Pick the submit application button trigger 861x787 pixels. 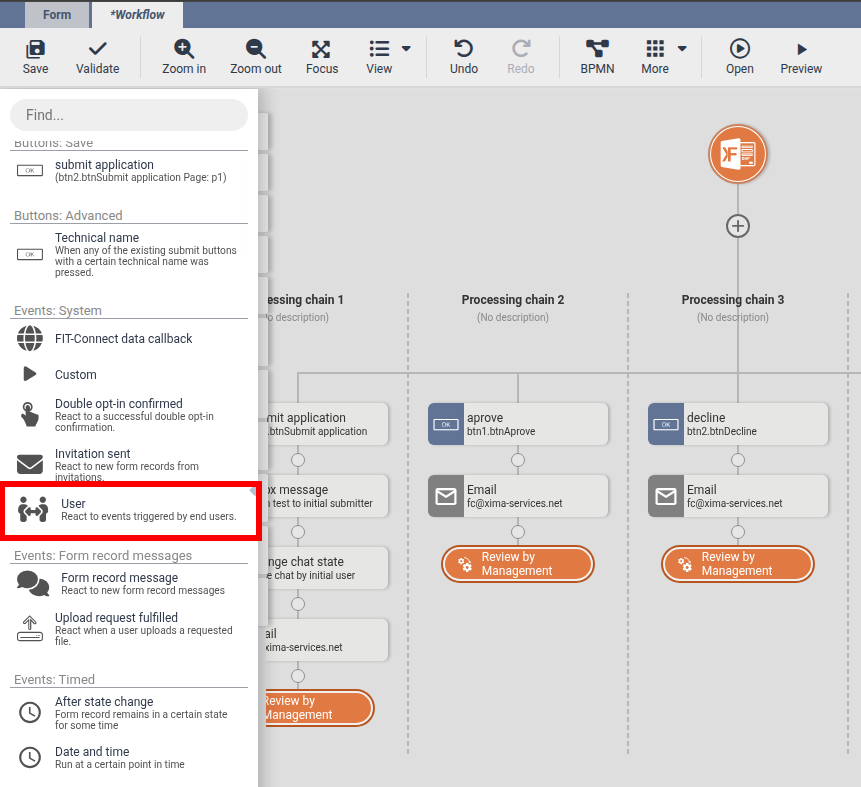(129, 171)
